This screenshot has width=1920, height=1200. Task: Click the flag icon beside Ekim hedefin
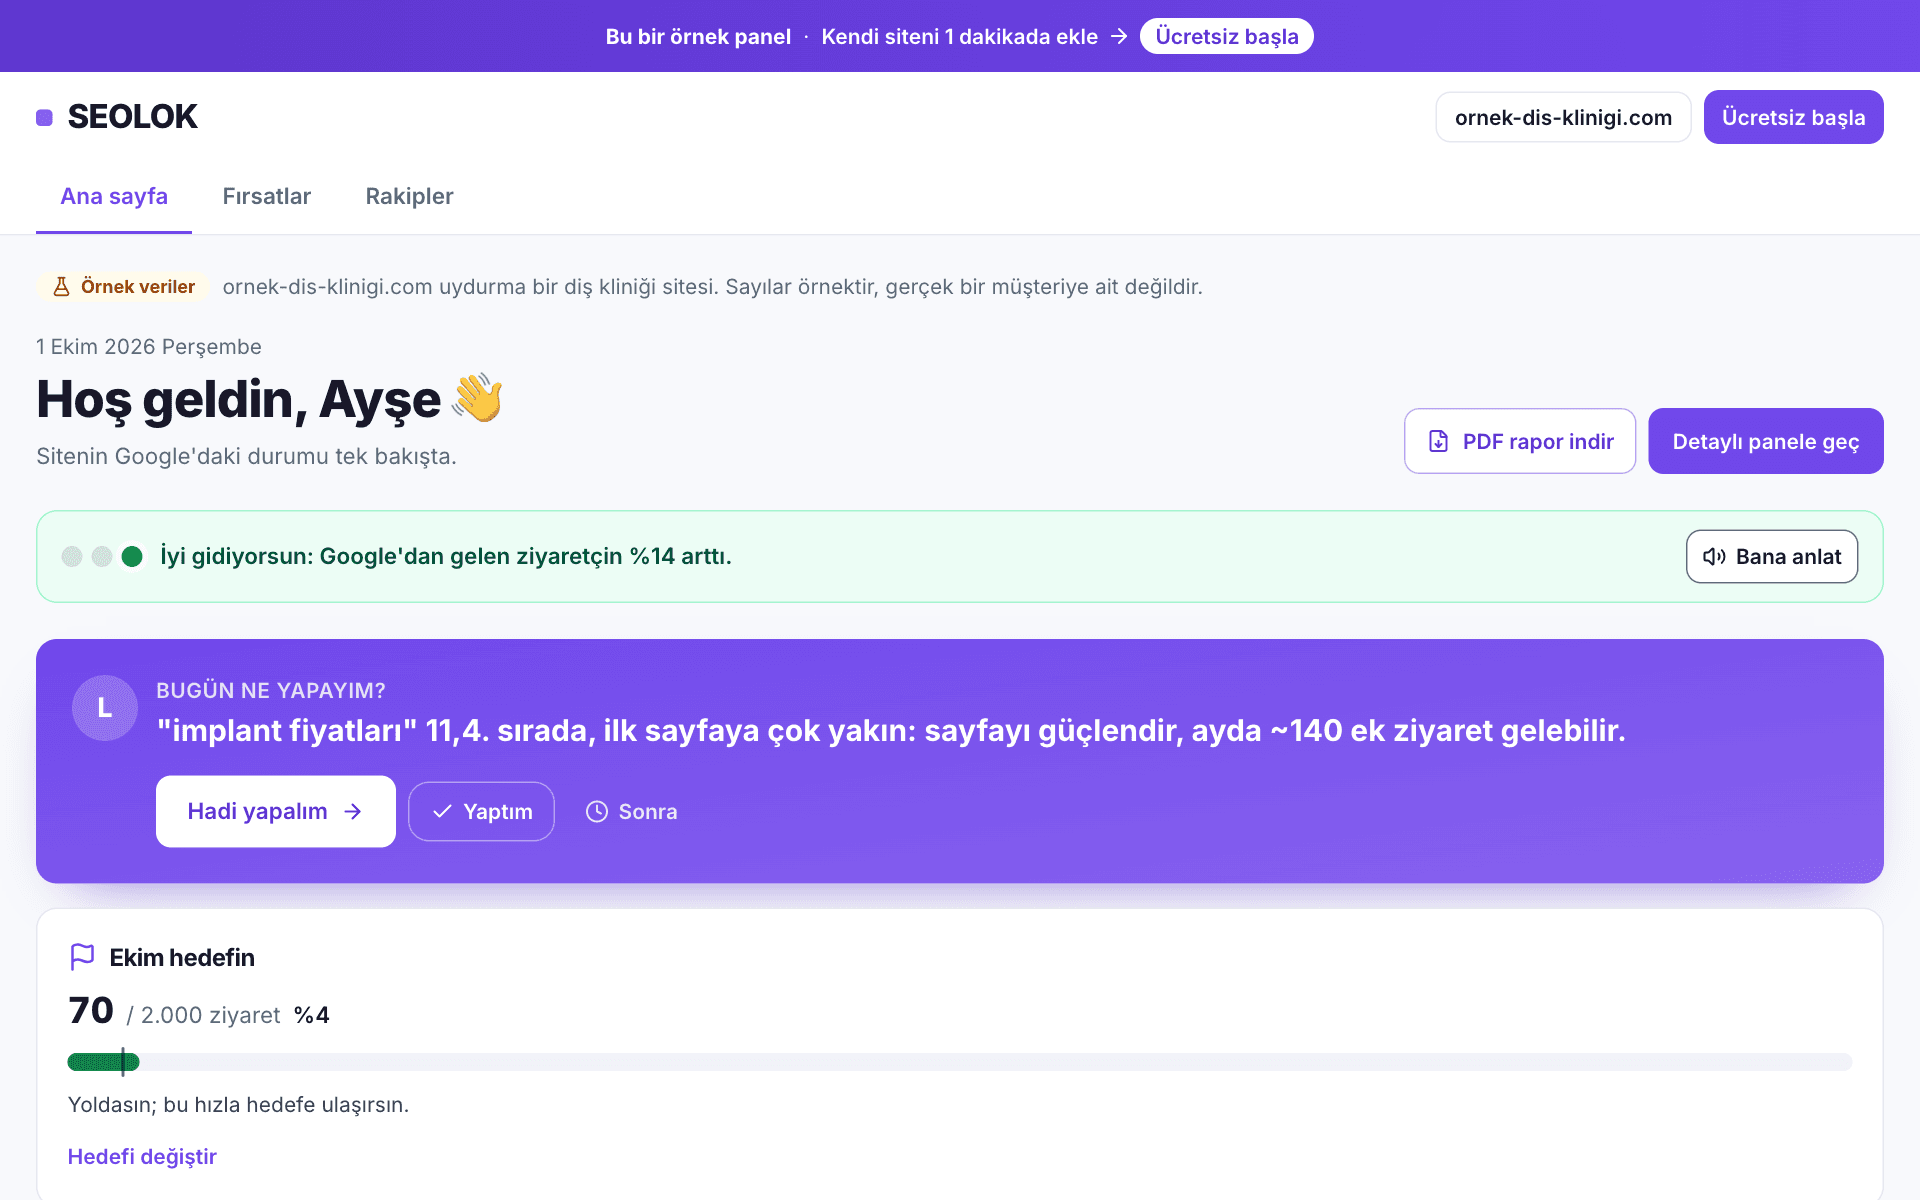pyautogui.click(x=82, y=957)
